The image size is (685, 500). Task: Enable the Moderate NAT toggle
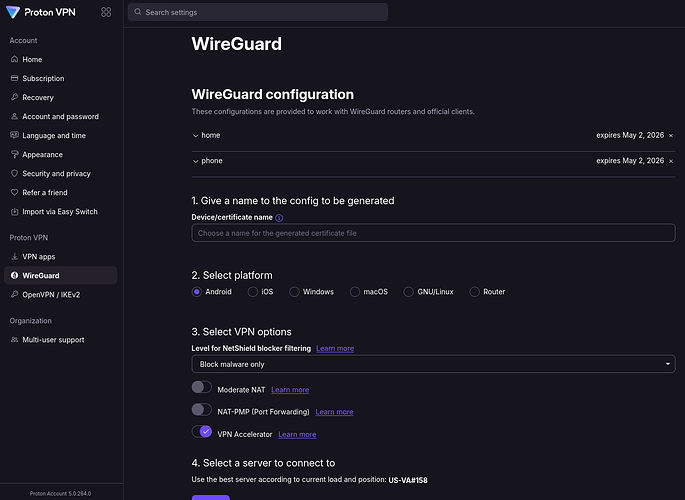coord(201,387)
